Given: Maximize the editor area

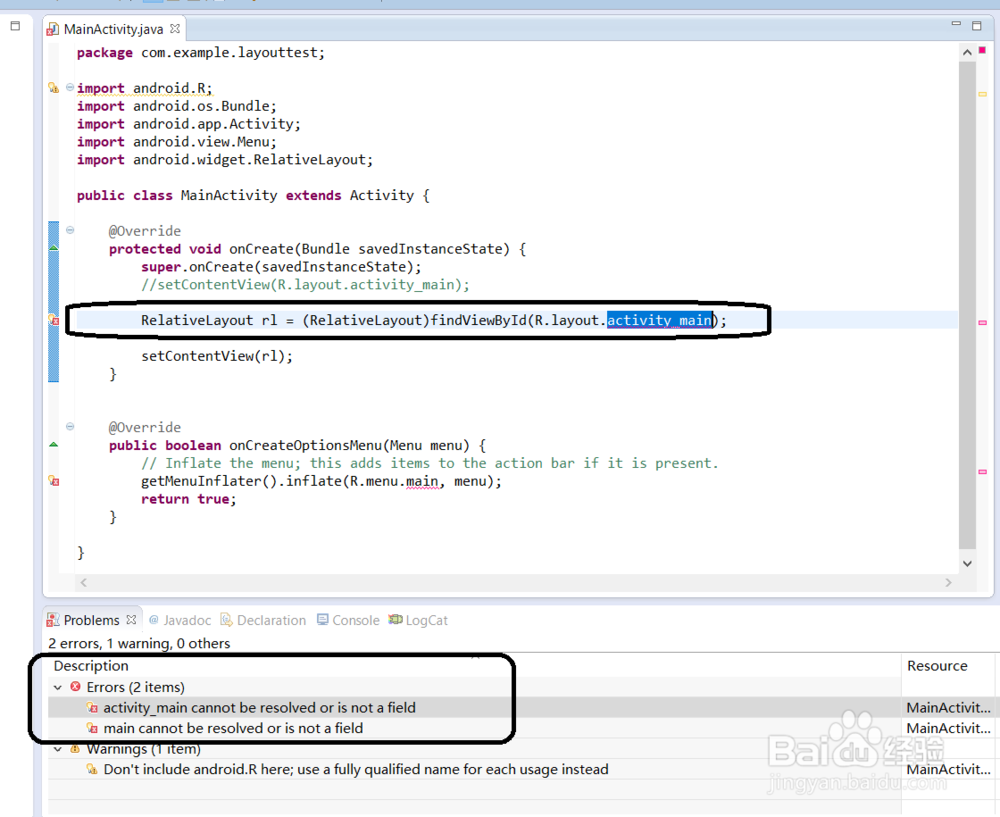Looking at the screenshot, I should (x=976, y=26).
